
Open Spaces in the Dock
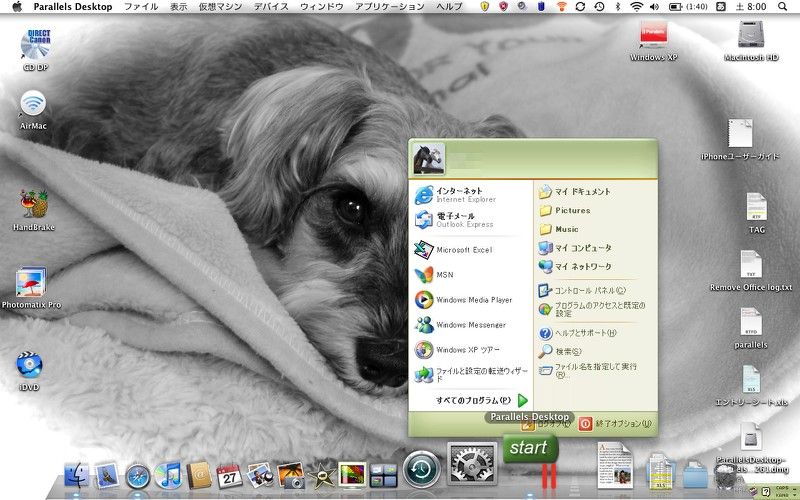pyautogui.click(x=383, y=476)
